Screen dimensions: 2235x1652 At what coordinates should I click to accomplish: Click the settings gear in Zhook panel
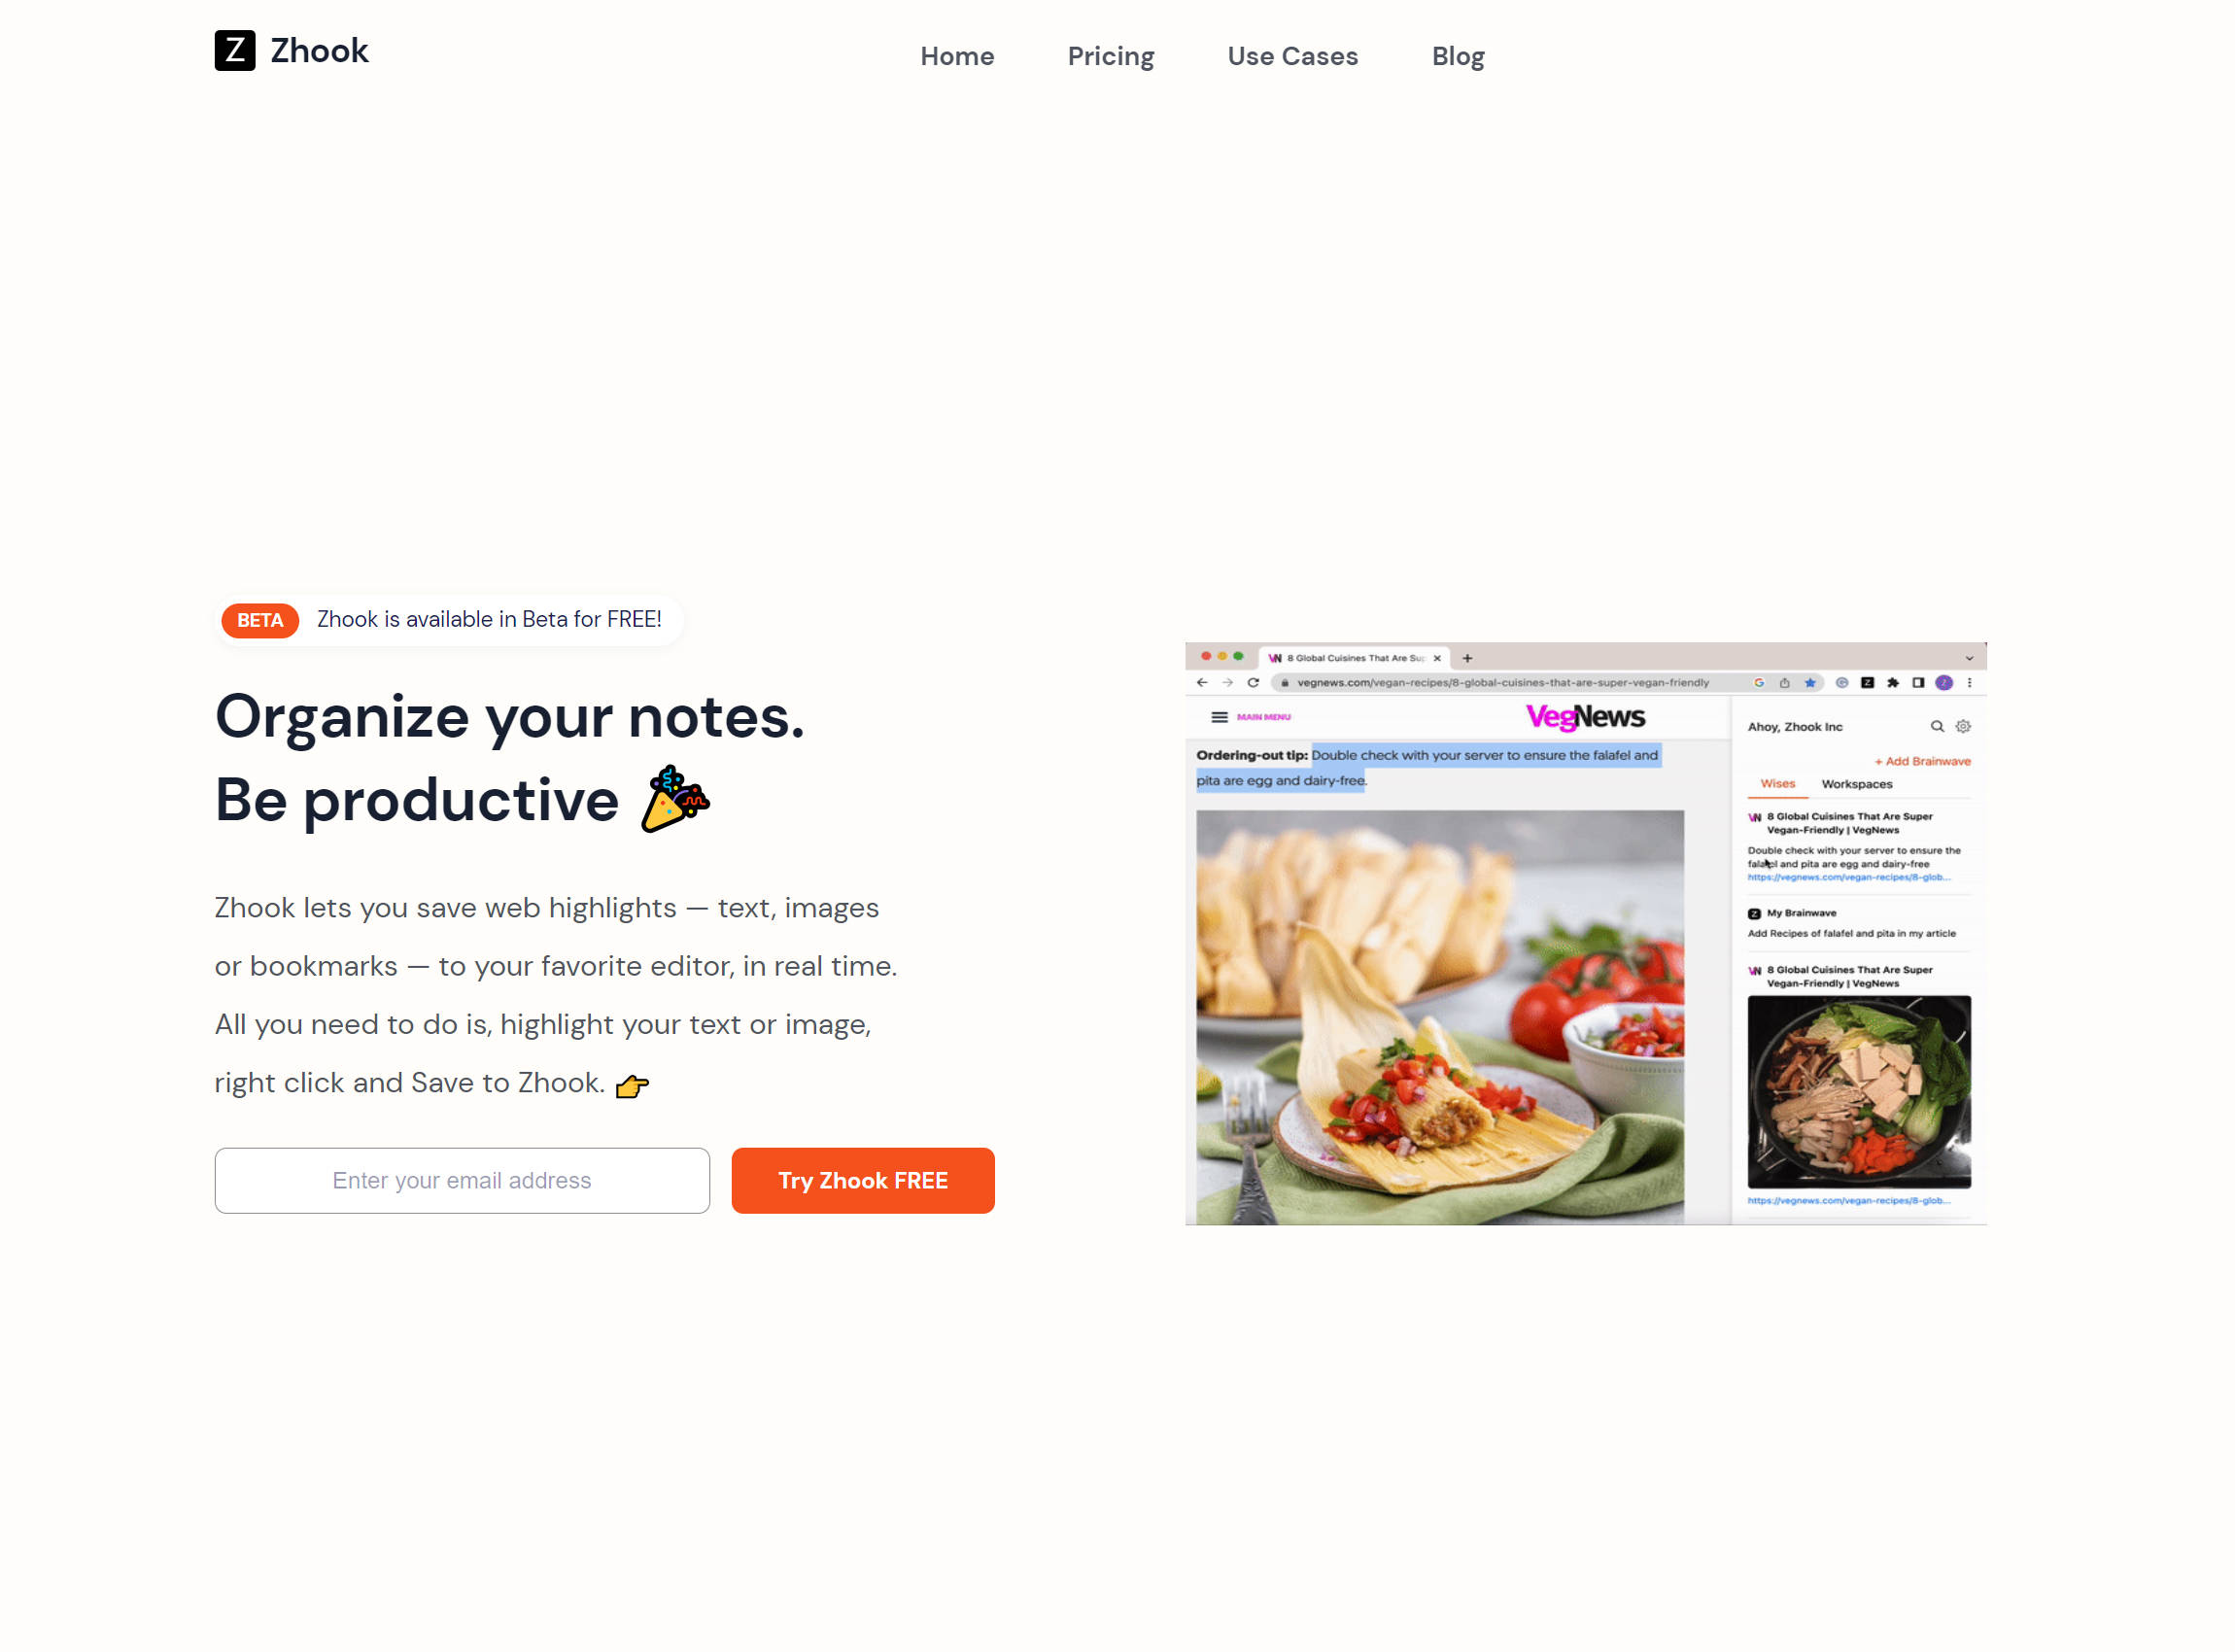tap(1963, 727)
